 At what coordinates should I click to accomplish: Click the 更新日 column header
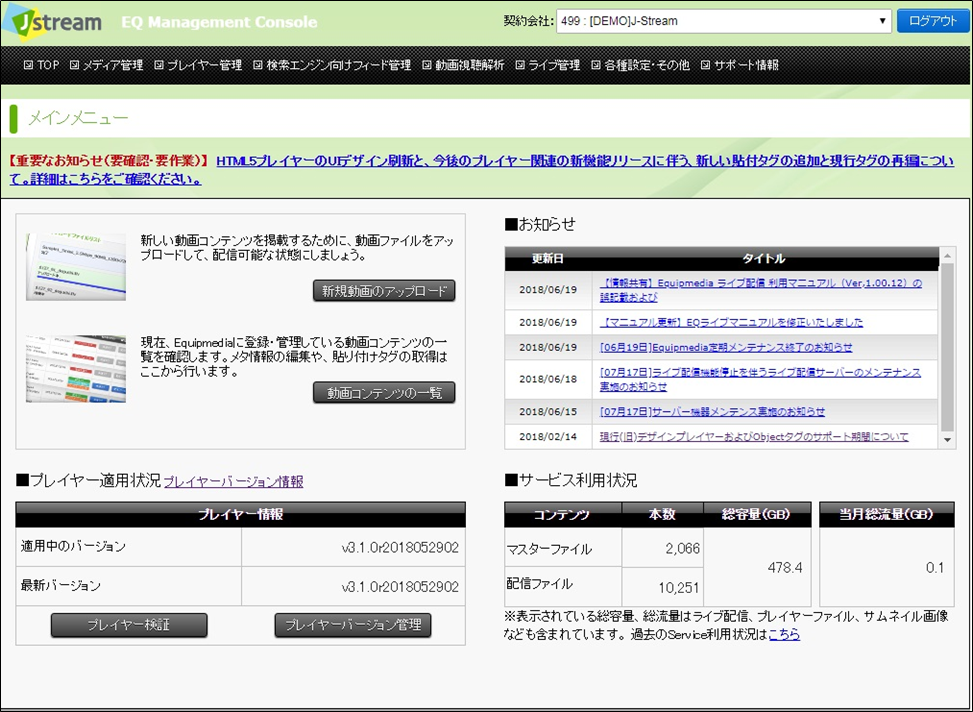click(x=548, y=259)
